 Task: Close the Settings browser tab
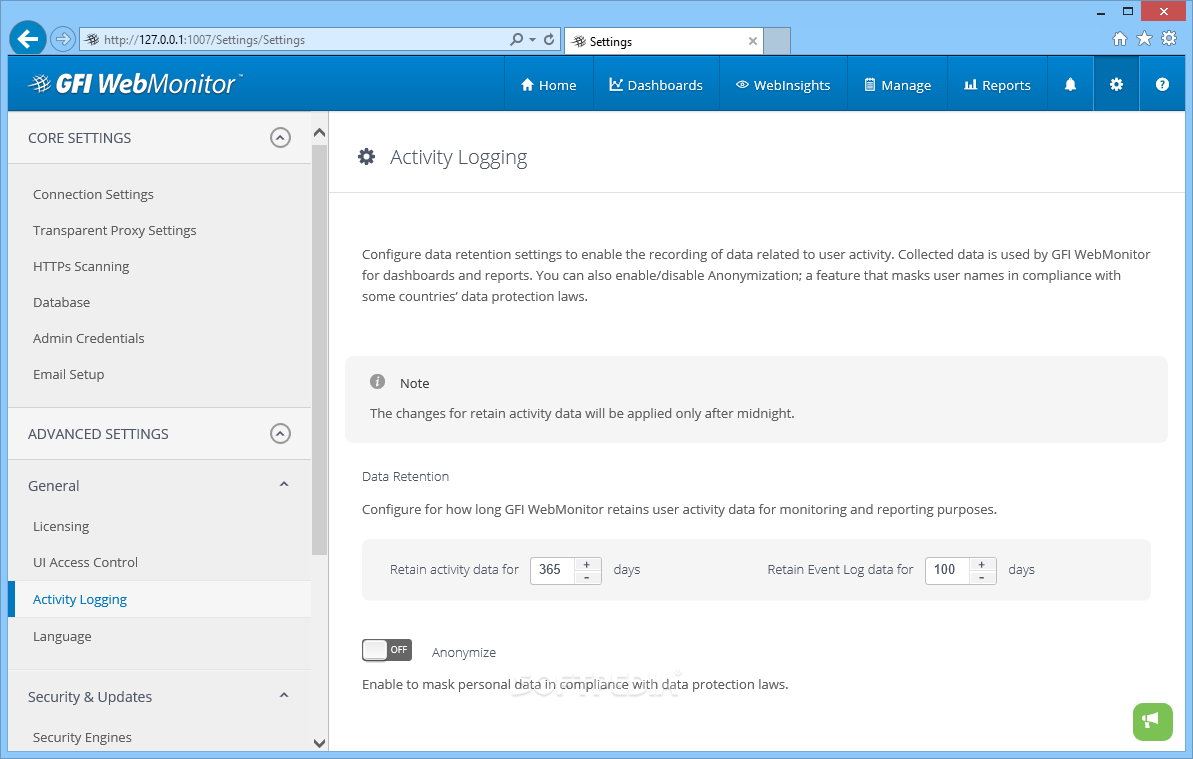pyautogui.click(x=752, y=41)
